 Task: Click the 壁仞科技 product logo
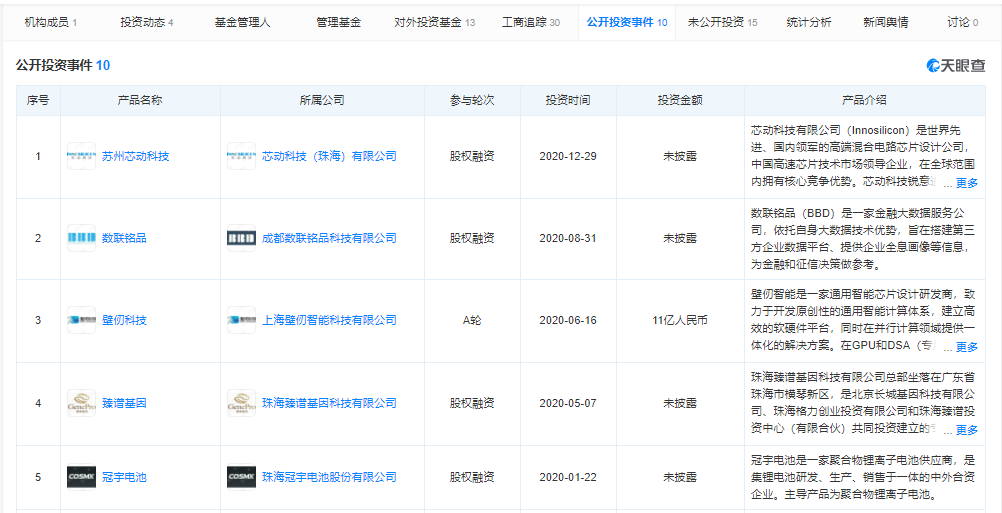pyautogui.click(x=81, y=320)
